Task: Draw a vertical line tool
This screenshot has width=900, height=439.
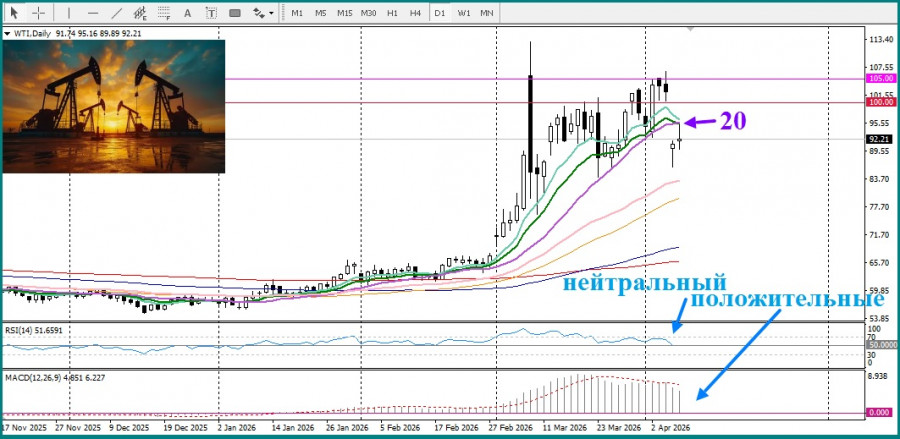Action: click(68, 13)
